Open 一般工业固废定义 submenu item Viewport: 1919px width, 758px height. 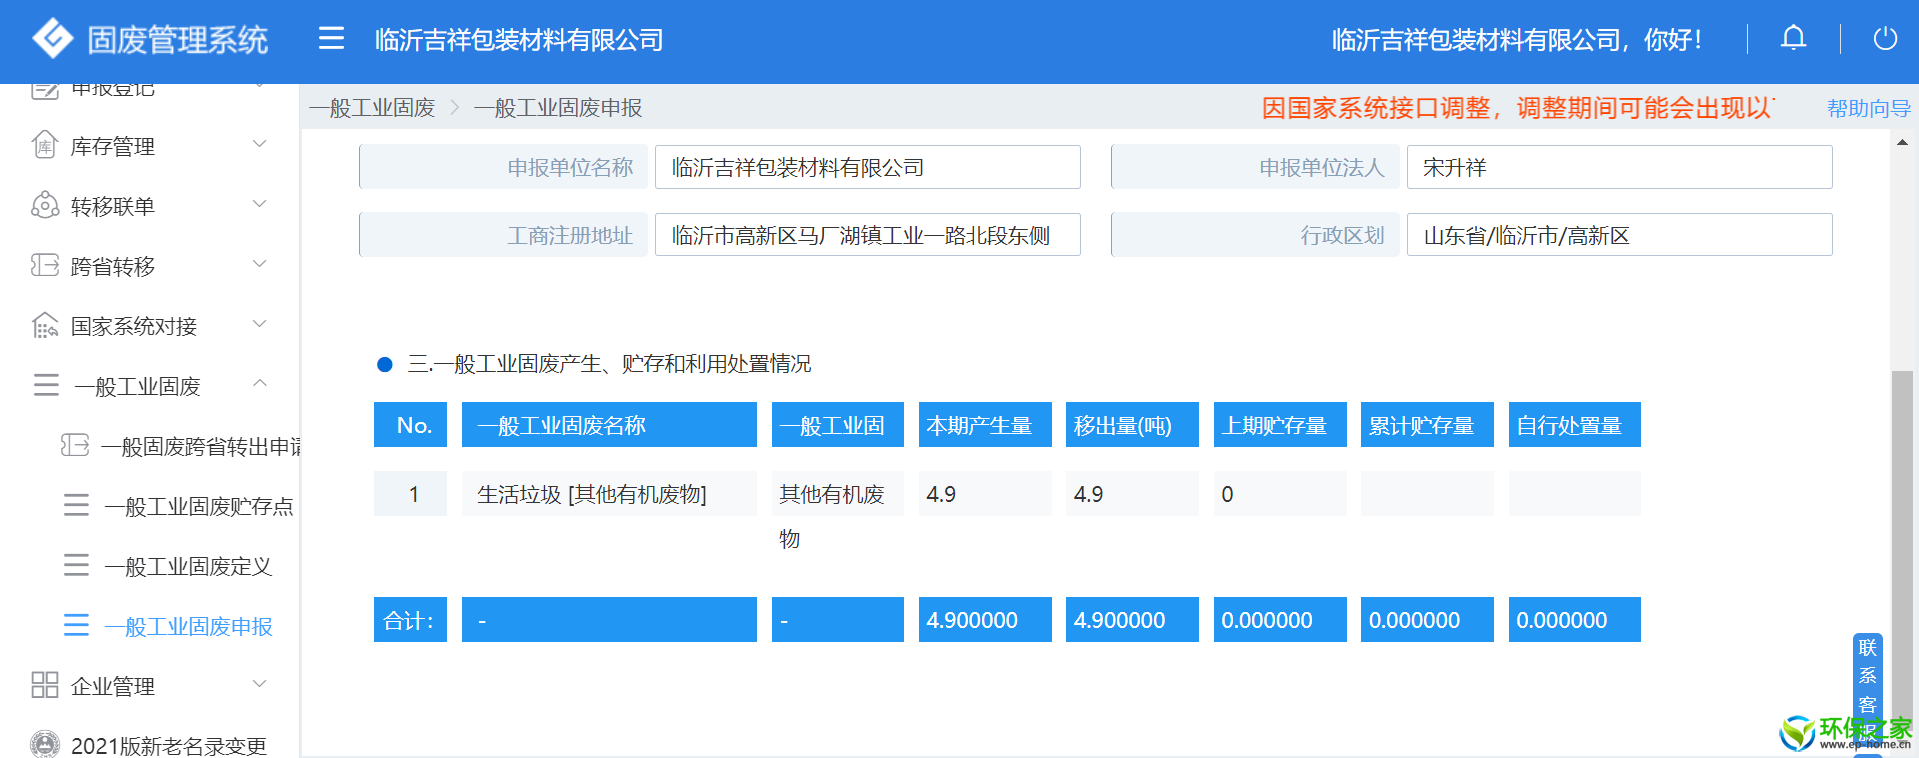coord(188,567)
